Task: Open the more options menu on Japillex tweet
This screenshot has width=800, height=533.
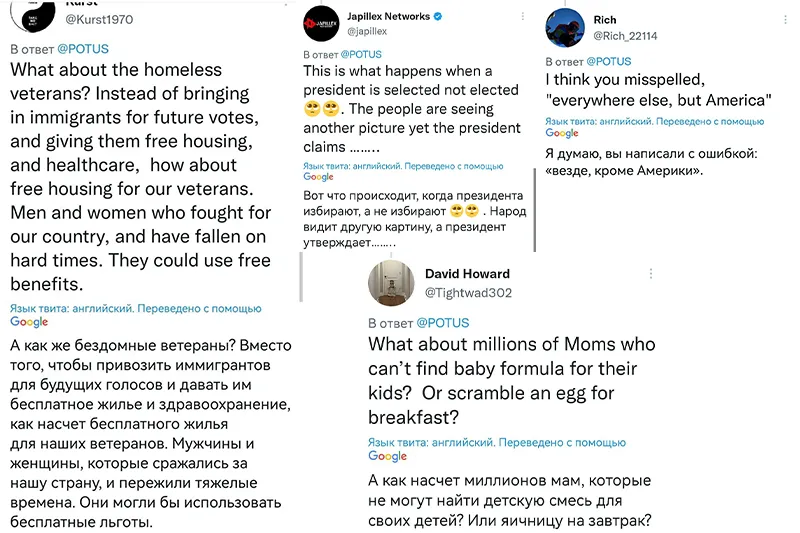Action: coord(522,16)
